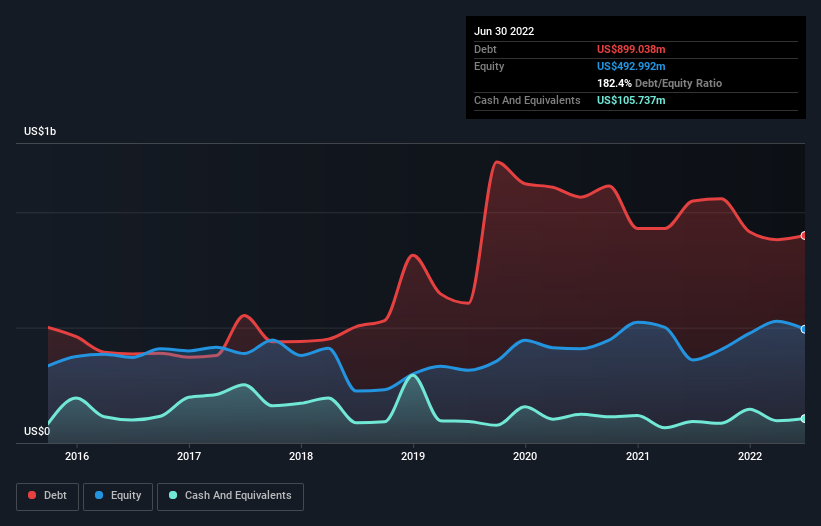This screenshot has width=821, height=526.
Task: Toggle Cash And Equivalents legend button
Action: coord(230,496)
